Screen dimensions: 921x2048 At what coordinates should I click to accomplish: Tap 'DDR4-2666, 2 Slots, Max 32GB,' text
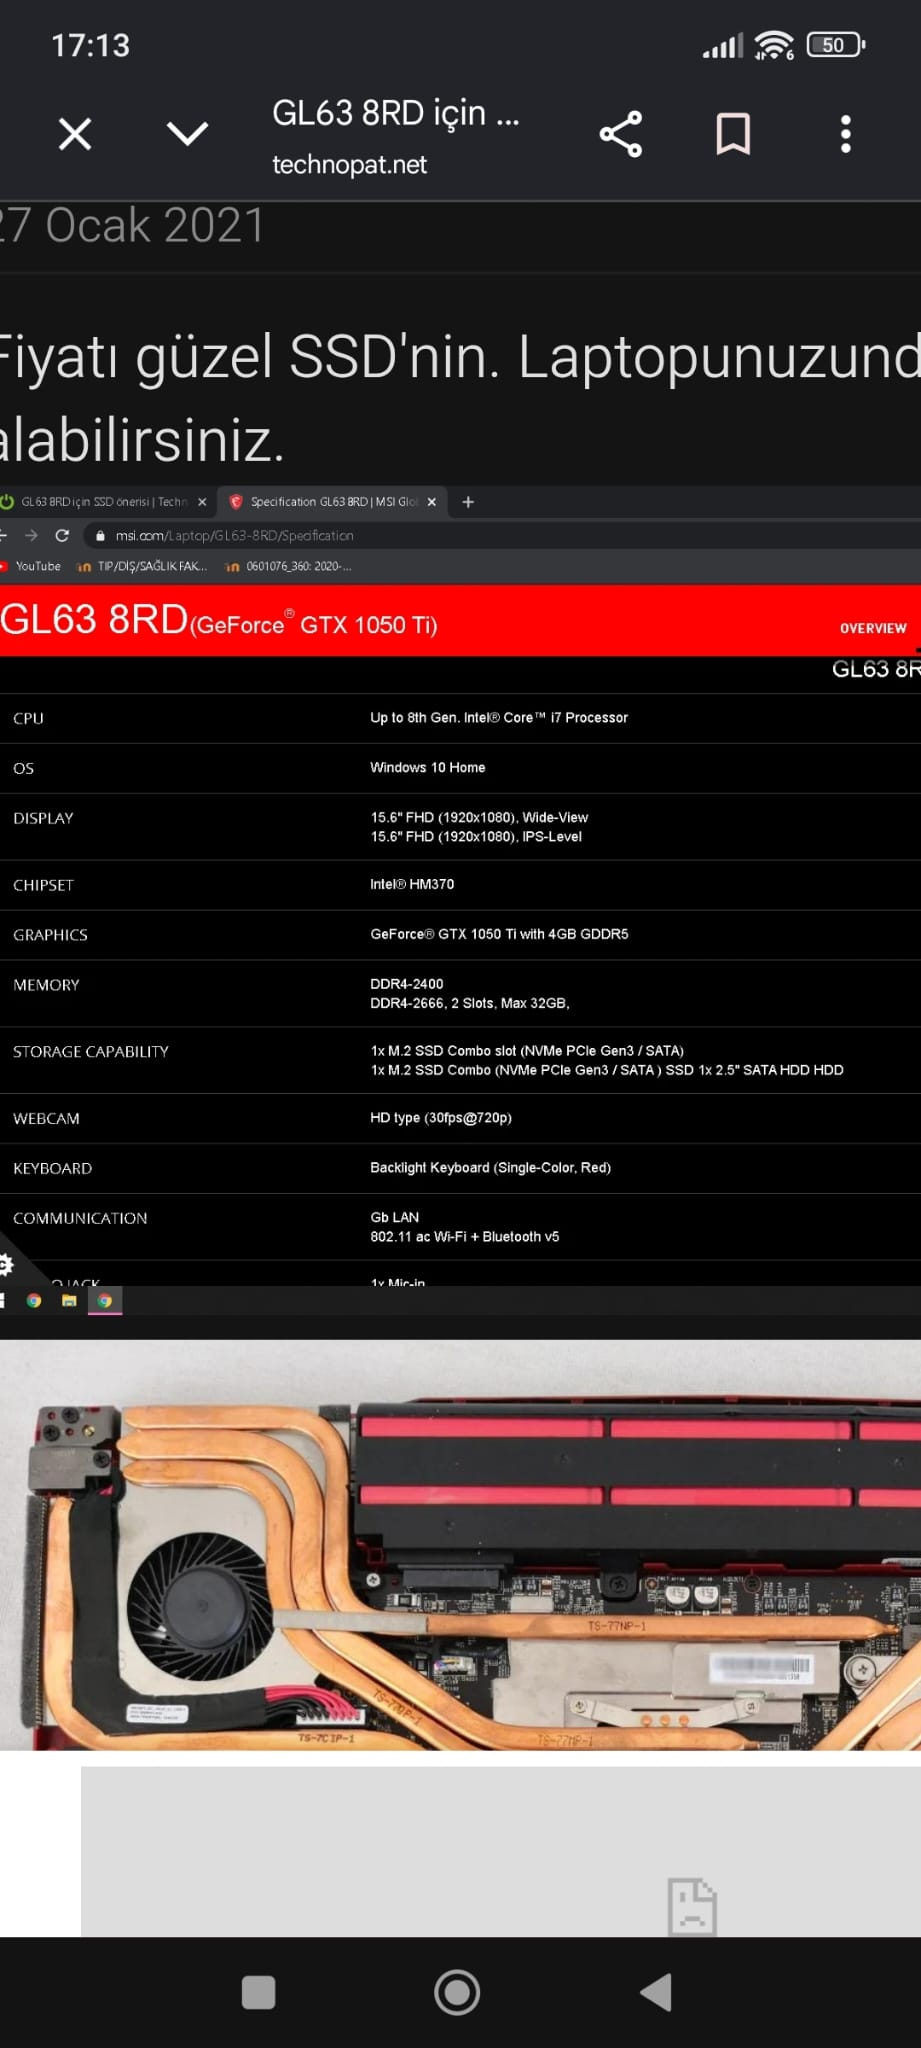(x=470, y=1003)
